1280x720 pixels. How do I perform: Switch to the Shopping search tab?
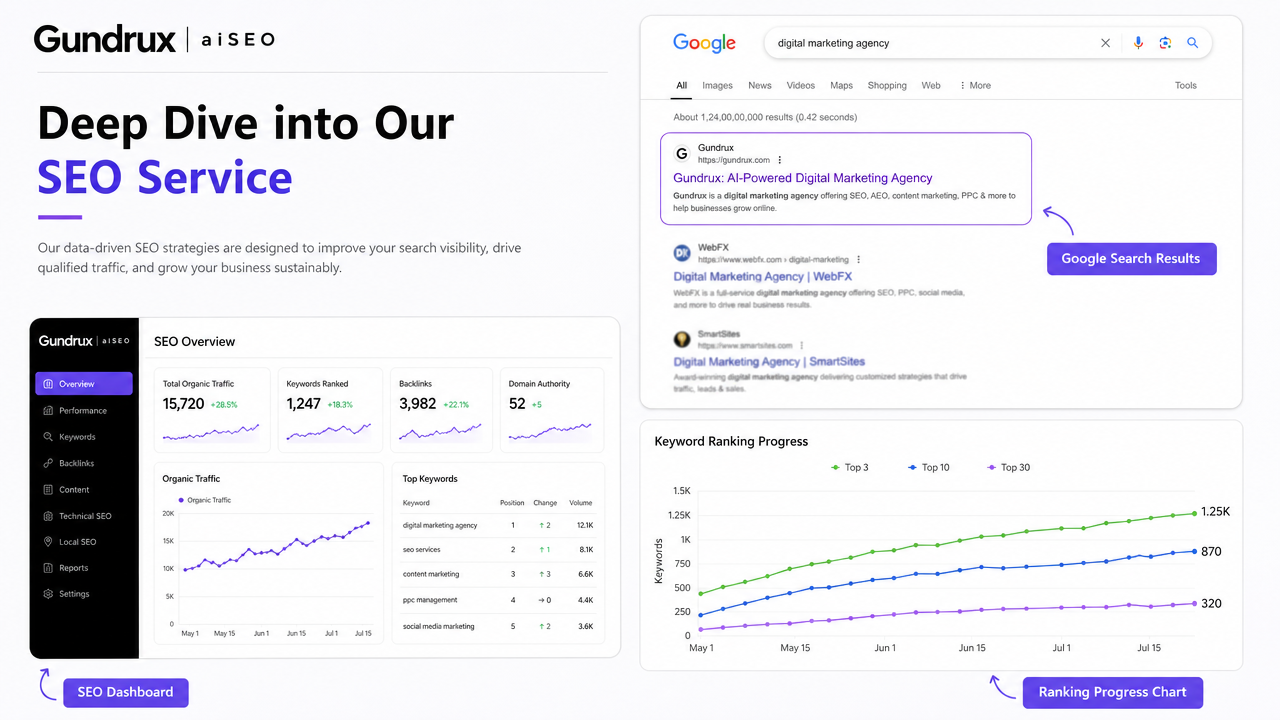887,86
